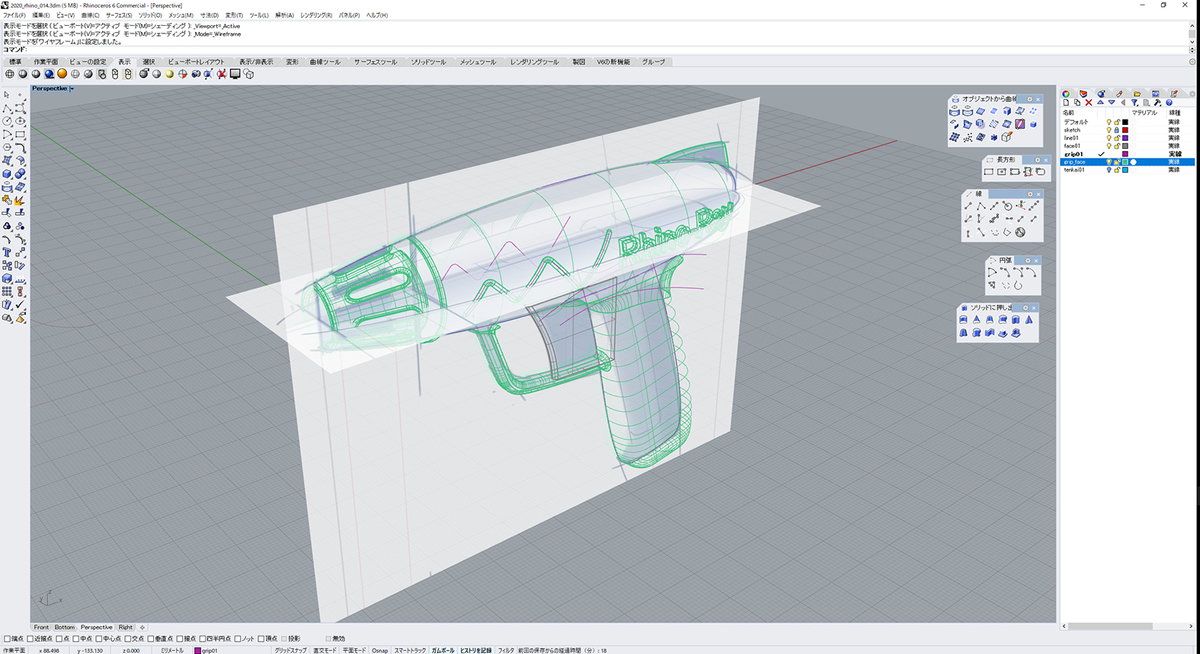Move layer up with the blue up triangle

[1100, 102]
